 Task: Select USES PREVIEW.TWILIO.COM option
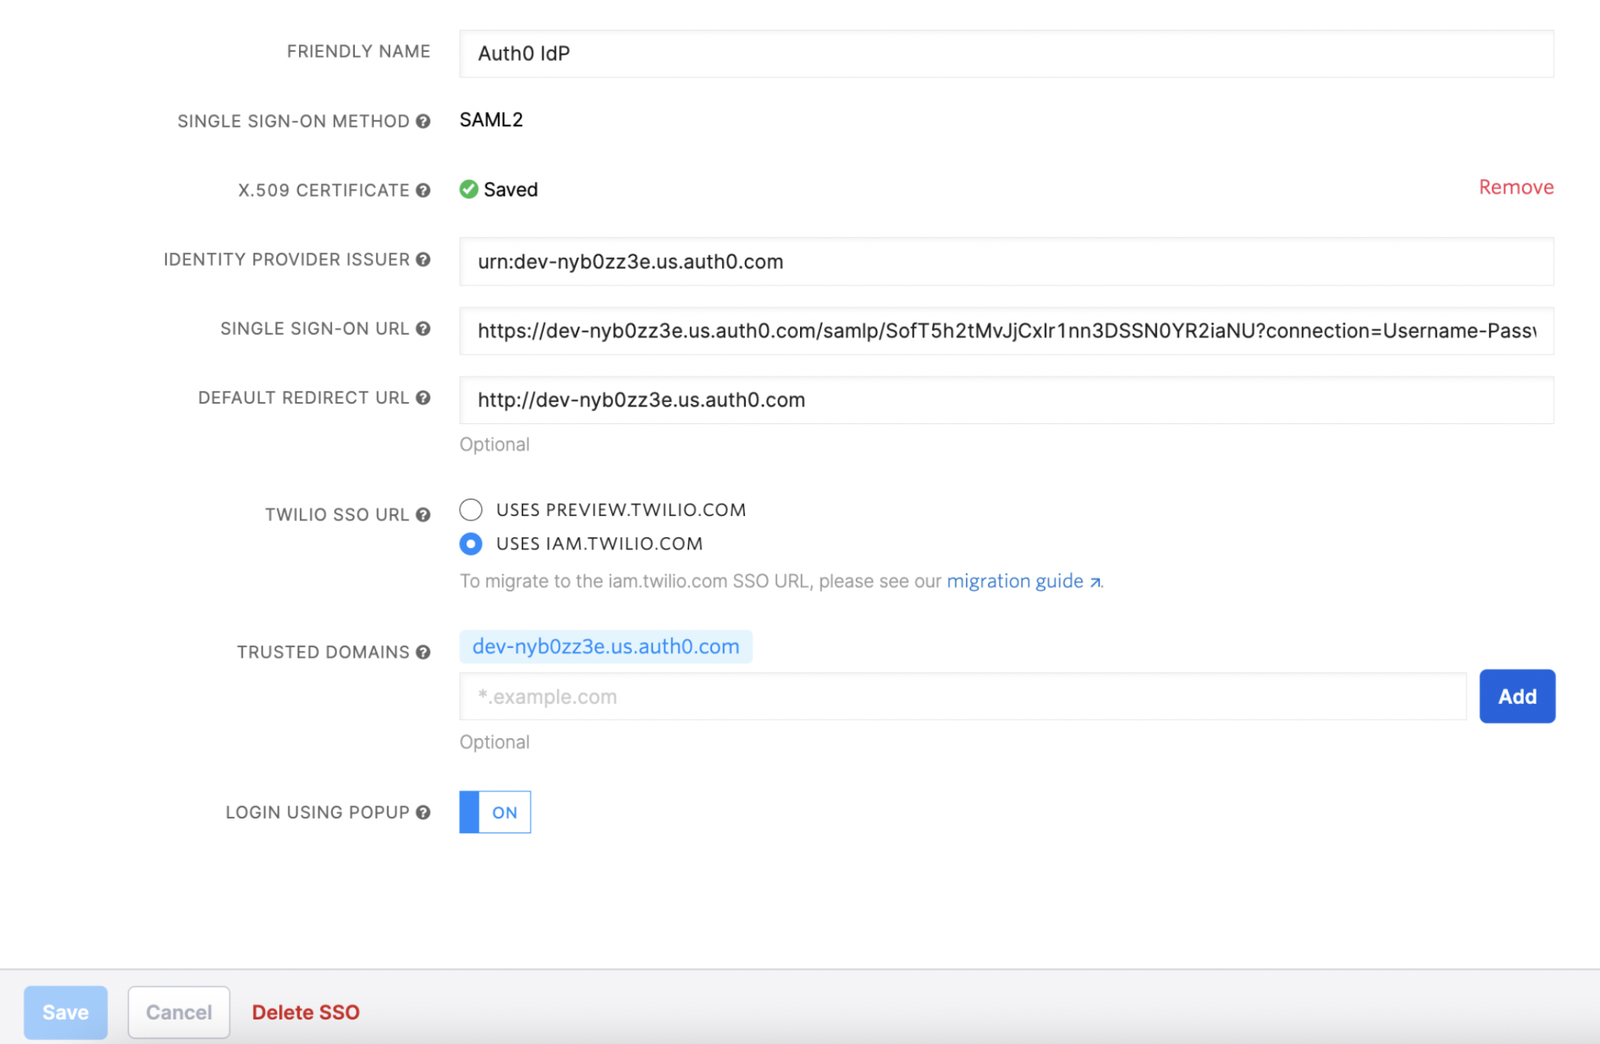click(x=470, y=509)
